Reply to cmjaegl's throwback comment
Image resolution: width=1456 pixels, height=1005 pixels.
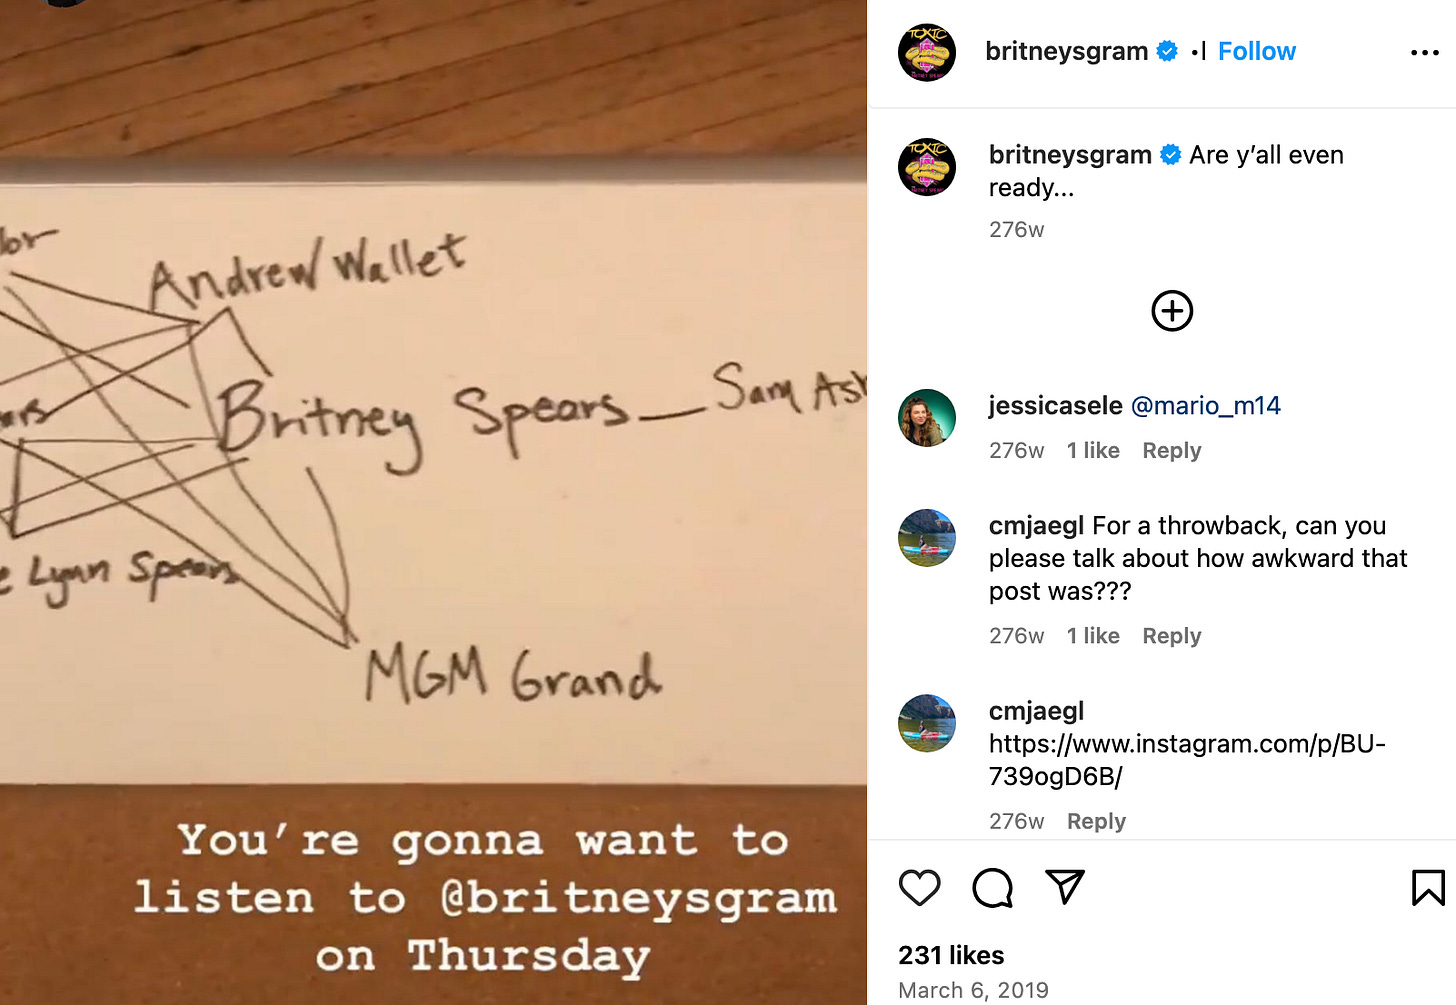pyautogui.click(x=1172, y=636)
